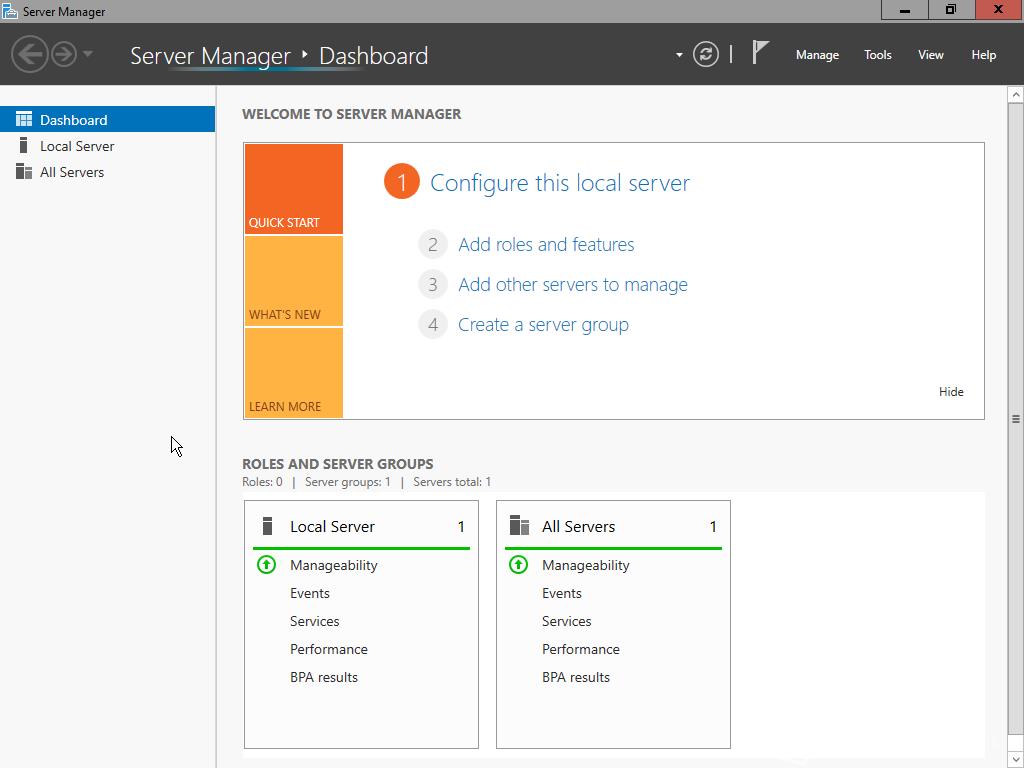
Task: Click the All Servers icon in sidebar
Action: (x=24, y=171)
